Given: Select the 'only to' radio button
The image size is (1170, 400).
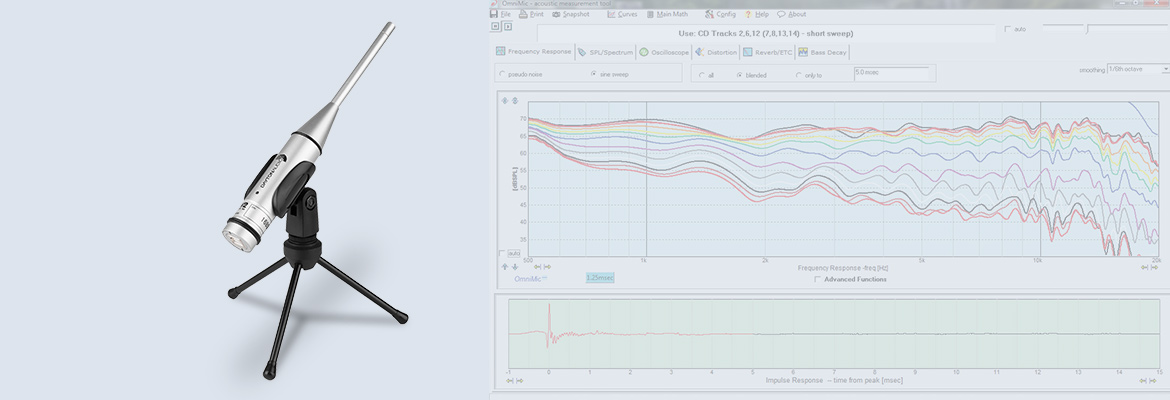Looking at the screenshot, I should click(x=798, y=75).
